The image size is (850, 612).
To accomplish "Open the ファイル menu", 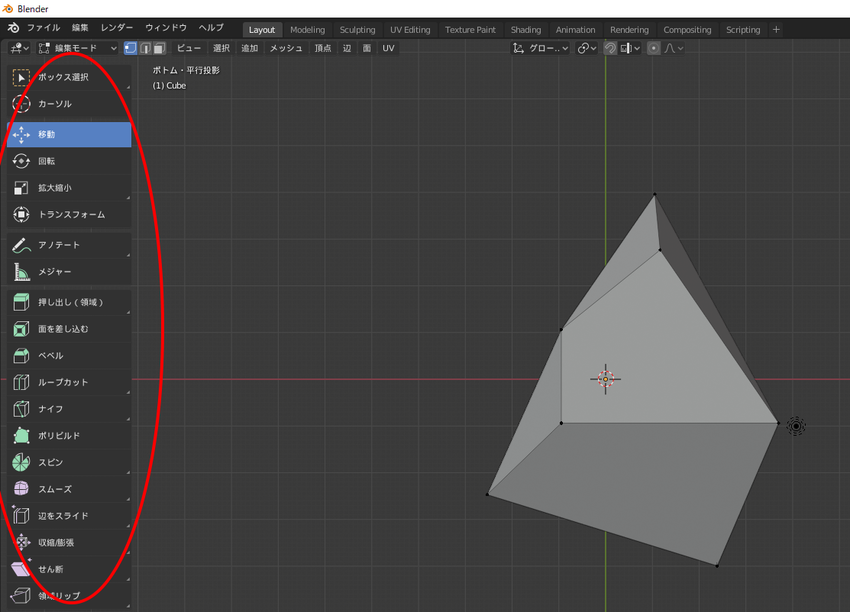I will 43,28.
